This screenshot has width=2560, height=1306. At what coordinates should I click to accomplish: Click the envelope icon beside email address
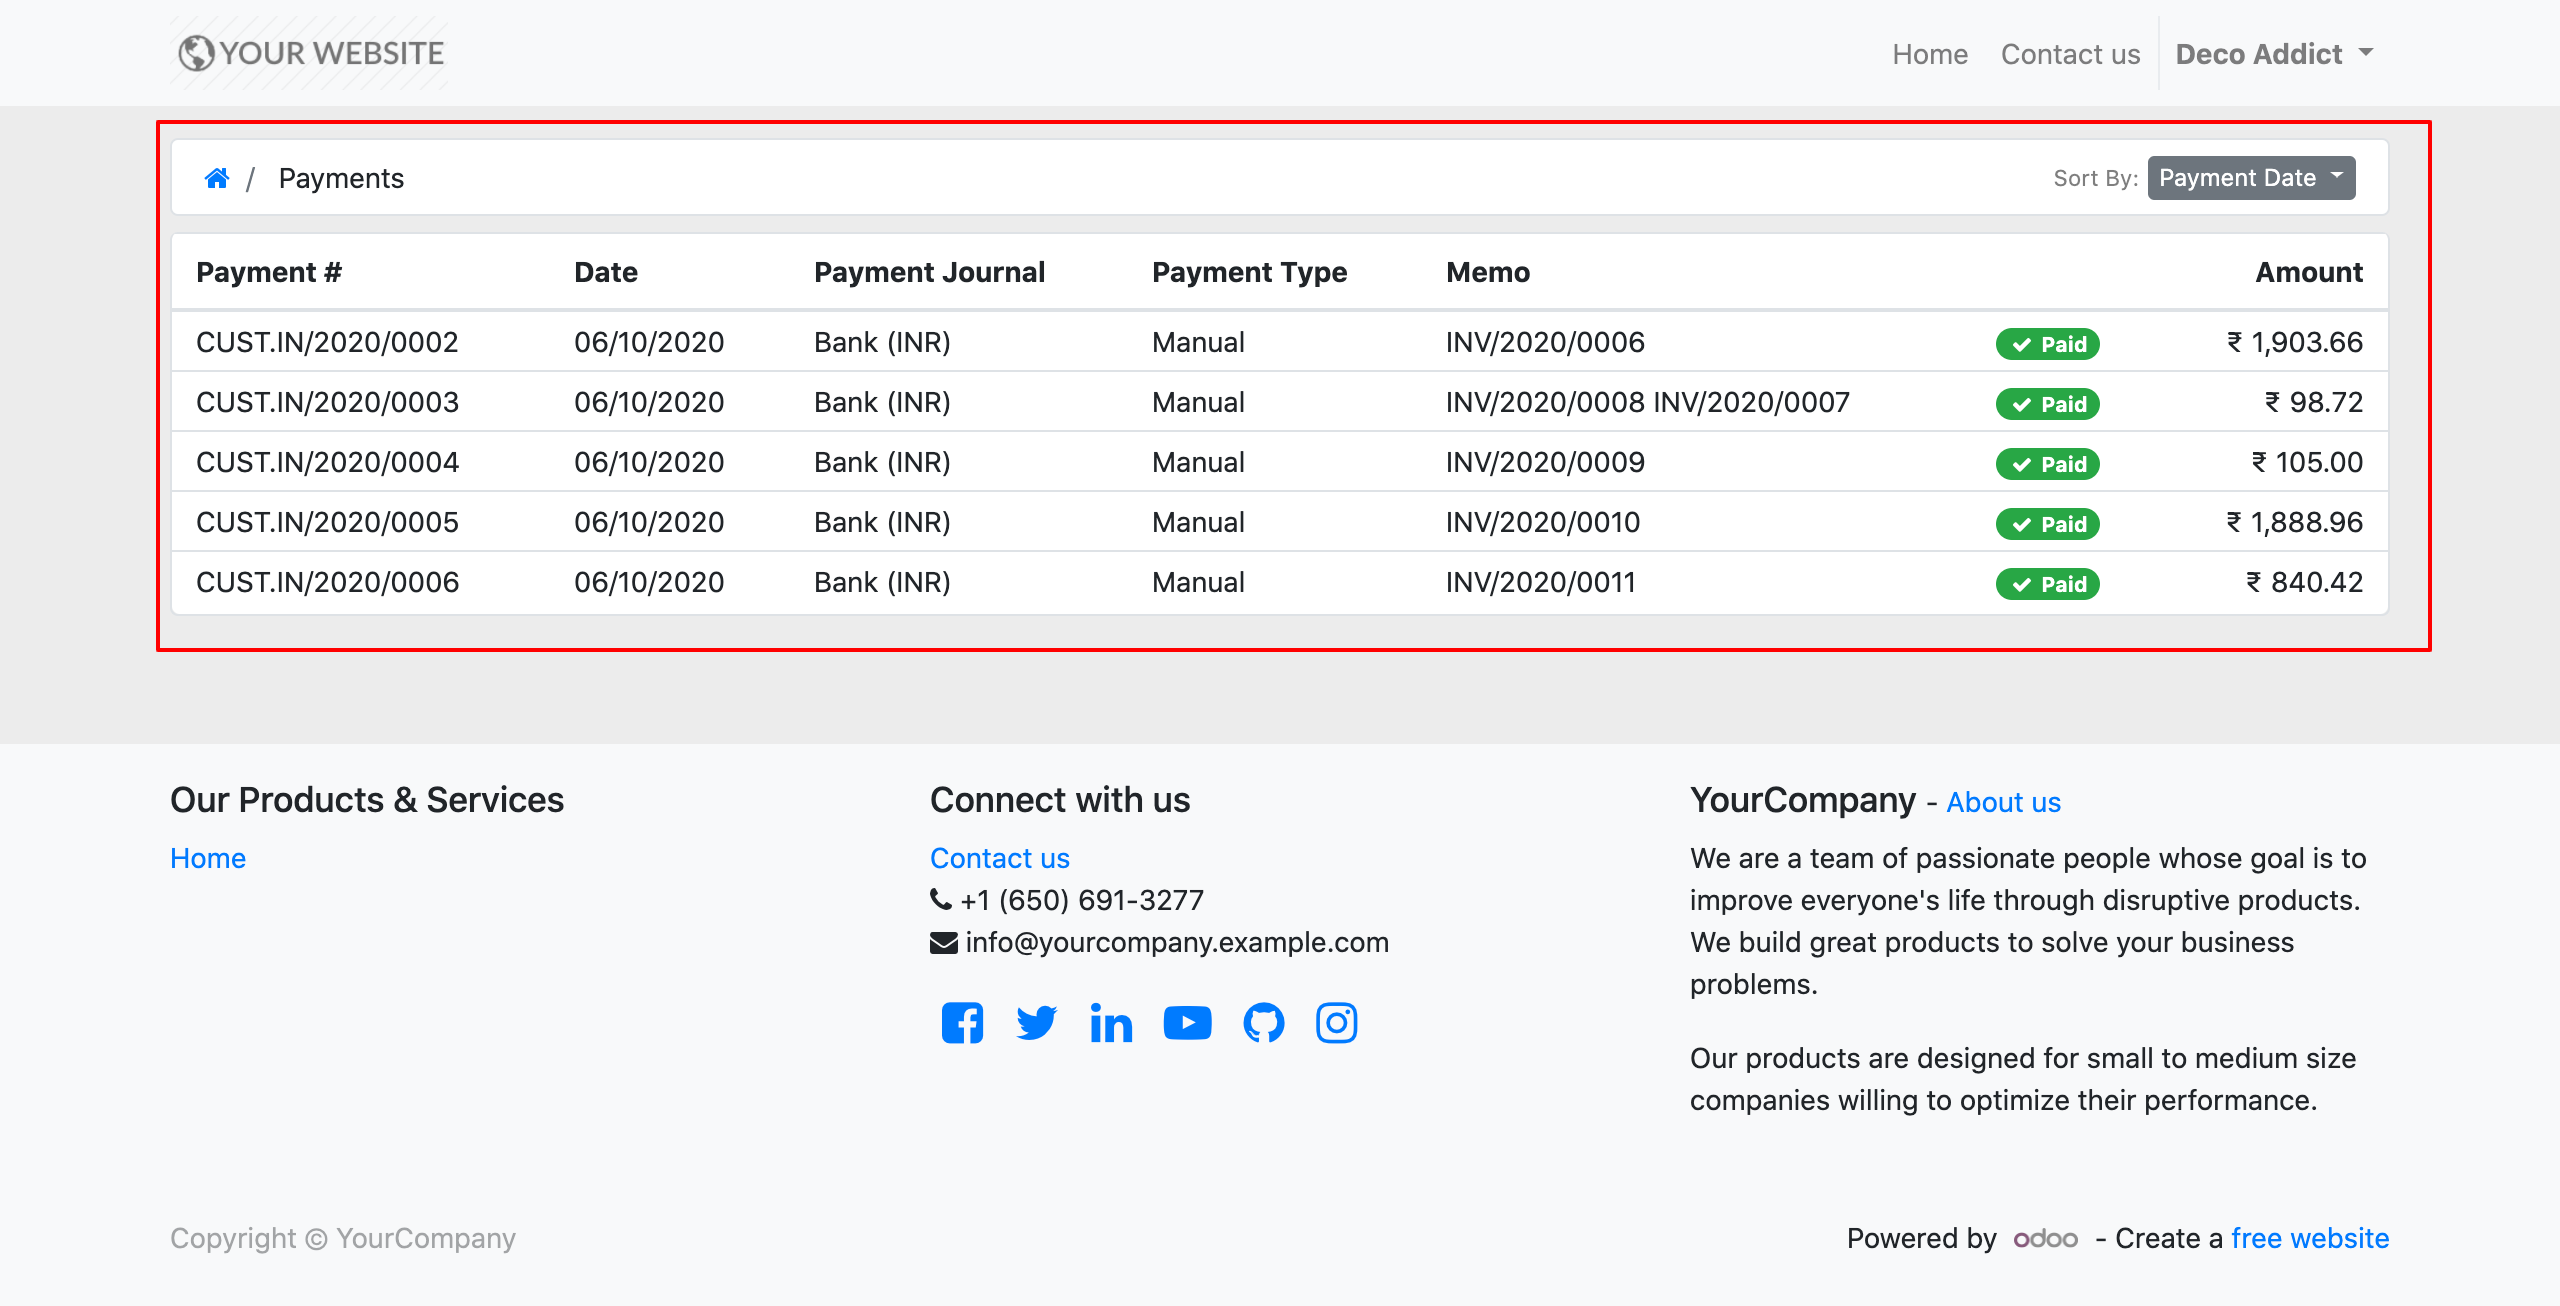[944, 943]
